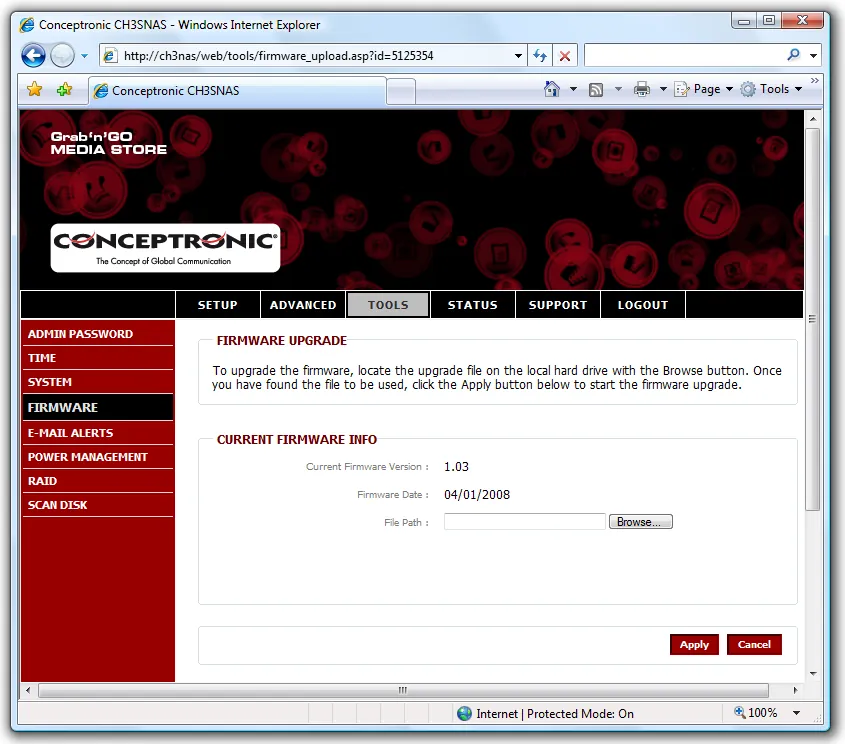Screen dimensions: 845x744
Task: Click the browser search box
Action: [x=684, y=55]
